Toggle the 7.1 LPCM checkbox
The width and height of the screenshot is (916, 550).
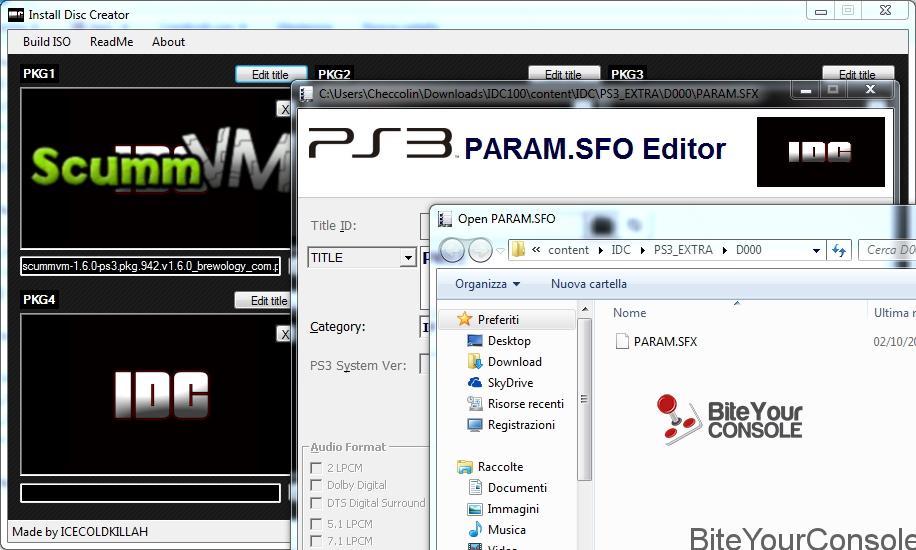click(x=316, y=541)
